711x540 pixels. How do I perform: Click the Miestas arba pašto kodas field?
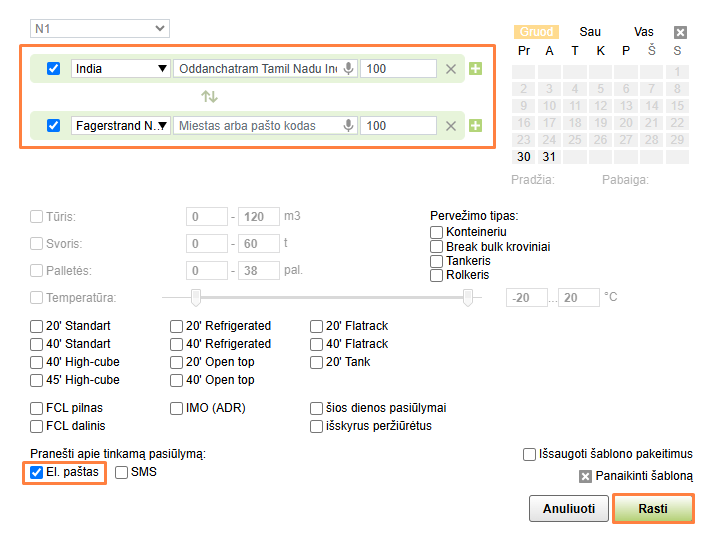258,126
